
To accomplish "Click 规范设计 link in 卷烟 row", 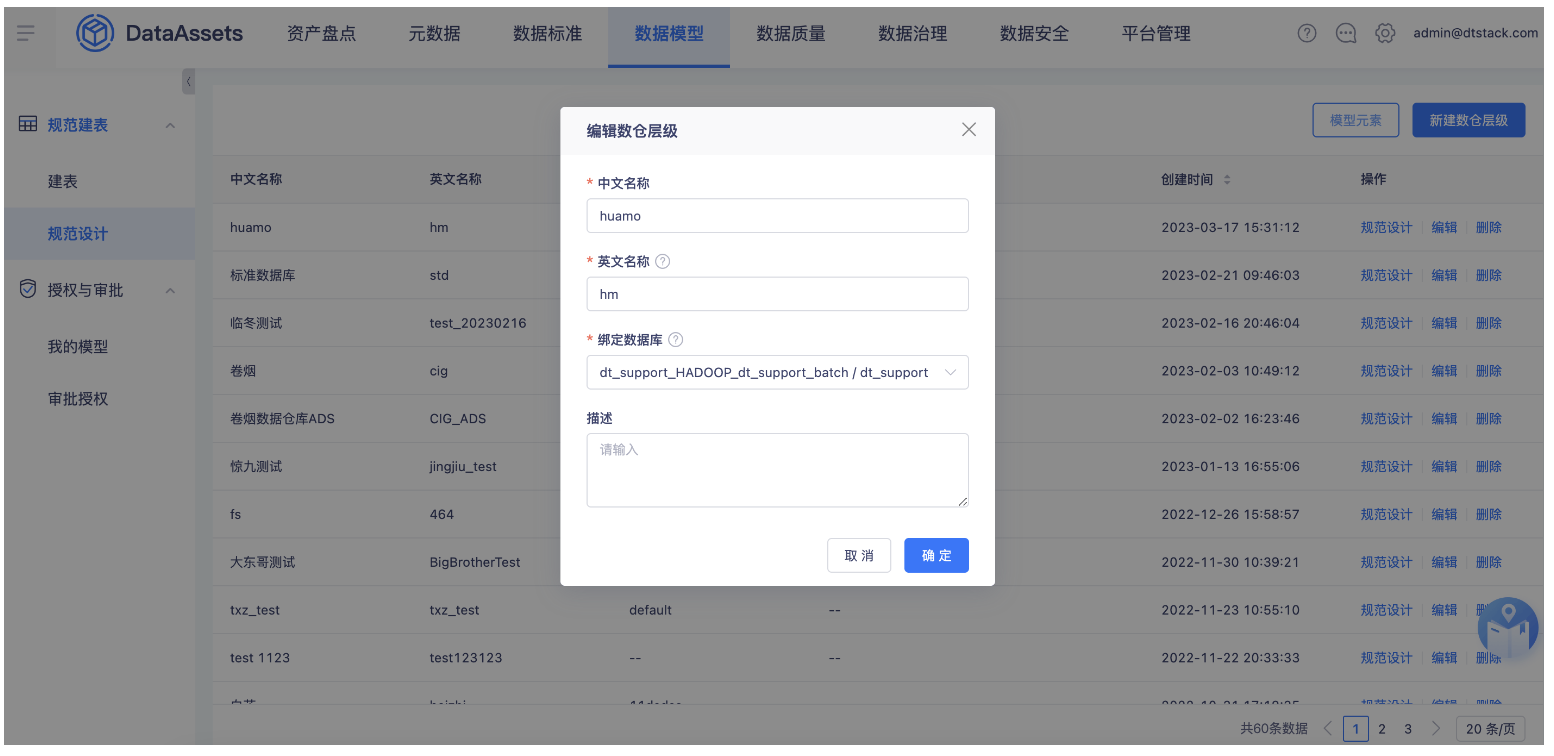I will 1386,371.
